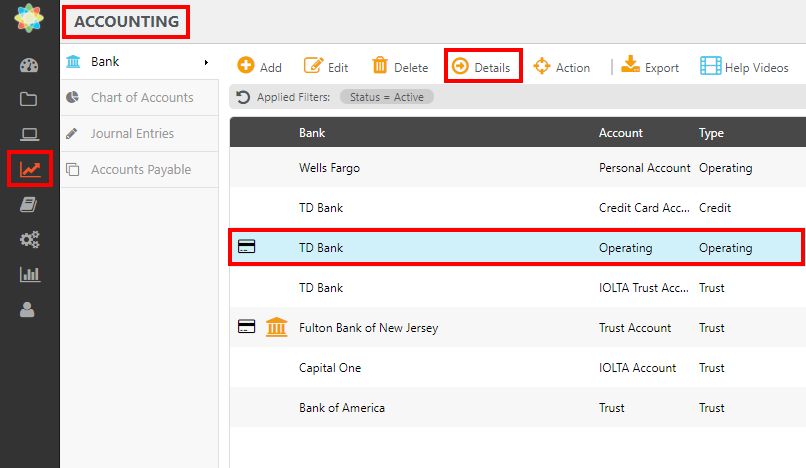Open the dashboard gauge icon in sidebar
This screenshot has height=468, width=806.
pyautogui.click(x=29, y=65)
